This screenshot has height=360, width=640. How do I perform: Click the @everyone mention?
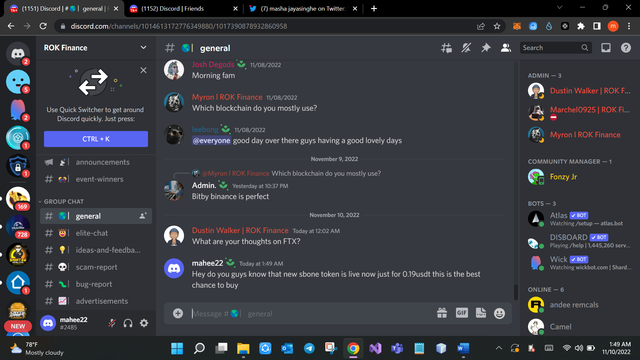point(211,140)
